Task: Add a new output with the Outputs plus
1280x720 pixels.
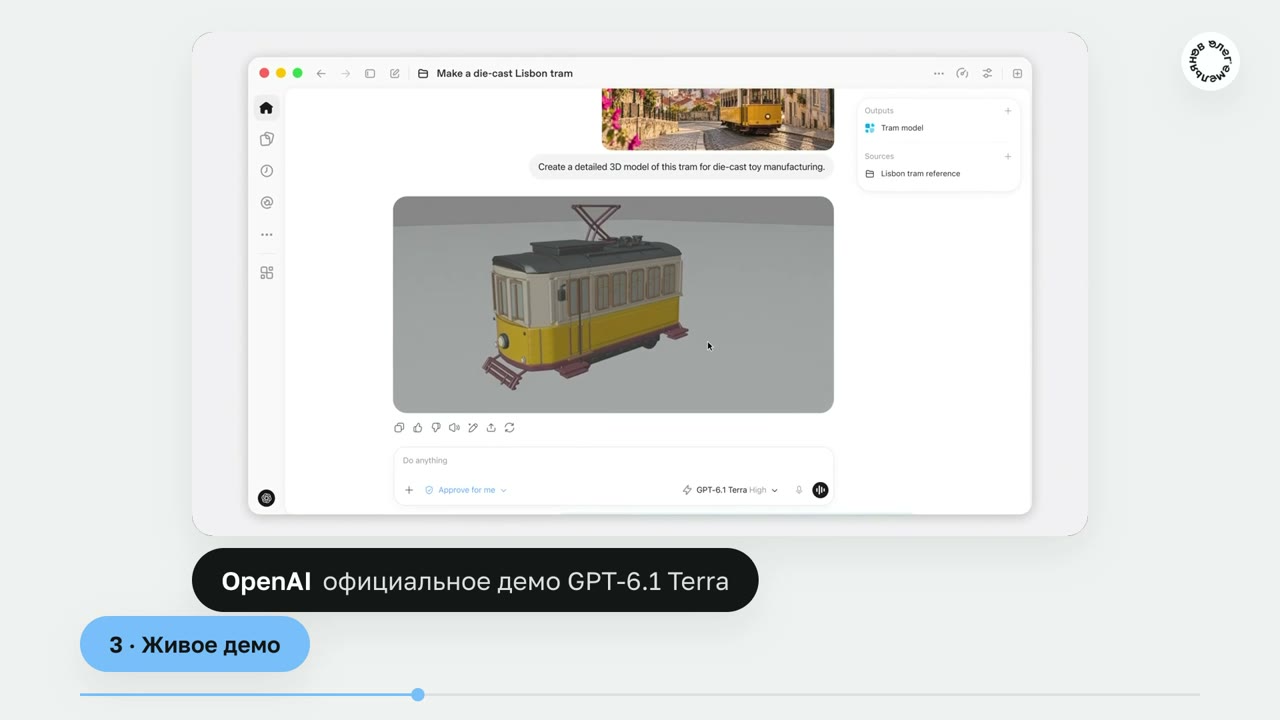Action: (1008, 111)
